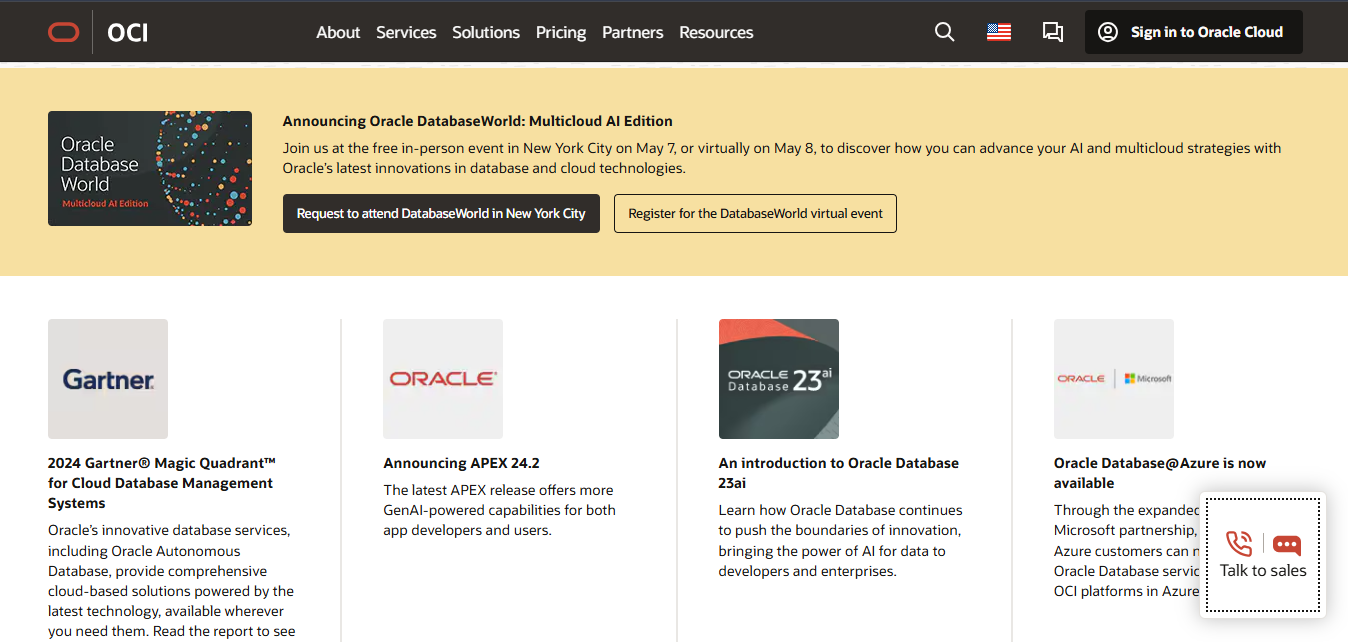The height and width of the screenshot is (642, 1348).
Task: Click the red chat icon in Talk to sales
Action: pos(1287,545)
